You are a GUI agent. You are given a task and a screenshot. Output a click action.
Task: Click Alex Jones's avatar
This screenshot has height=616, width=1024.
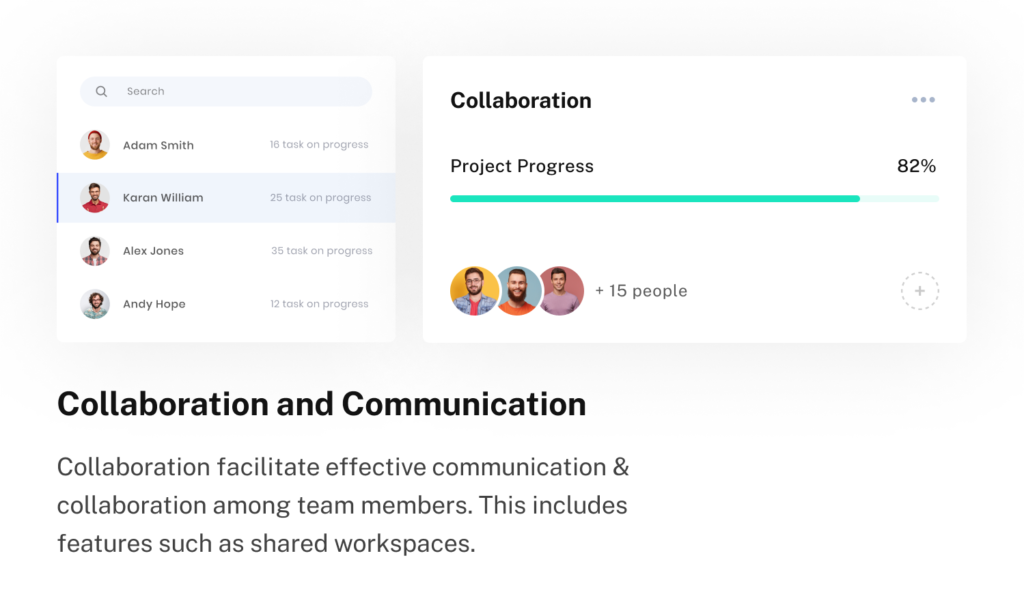click(x=95, y=251)
